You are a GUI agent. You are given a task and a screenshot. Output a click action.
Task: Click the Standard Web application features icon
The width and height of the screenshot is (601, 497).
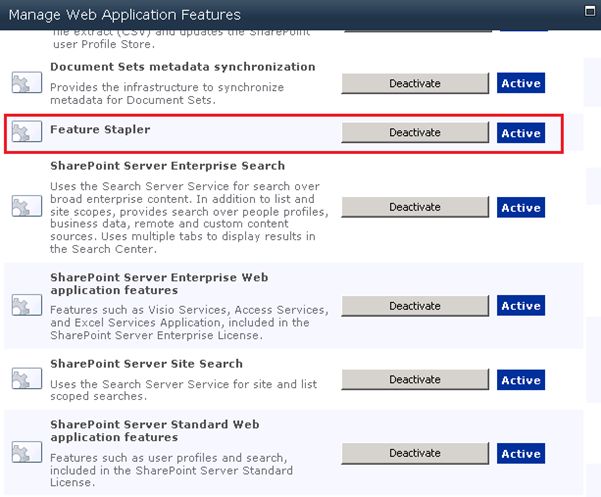(x=24, y=453)
